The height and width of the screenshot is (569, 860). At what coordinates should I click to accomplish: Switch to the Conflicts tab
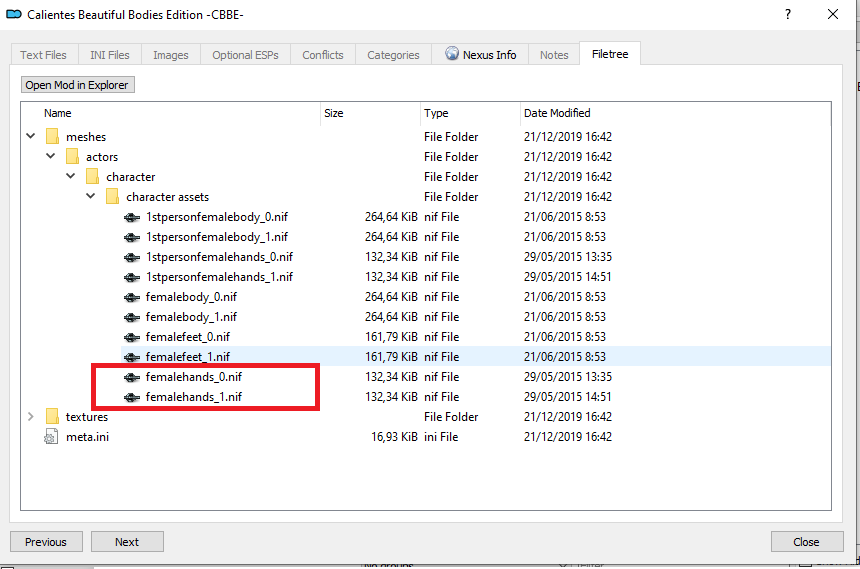click(x=322, y=55)
